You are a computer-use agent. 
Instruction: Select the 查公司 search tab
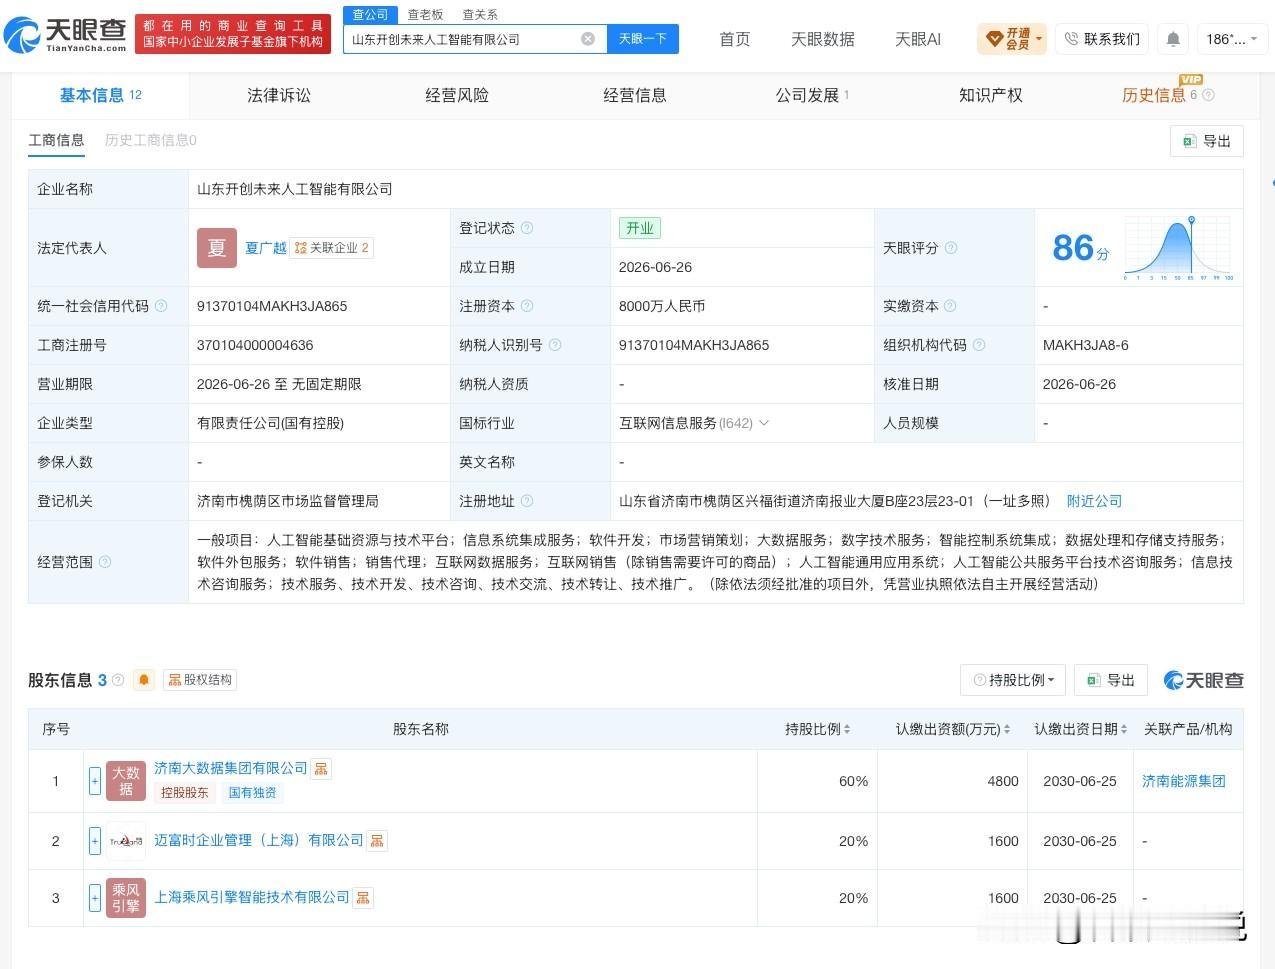[370, 14]
